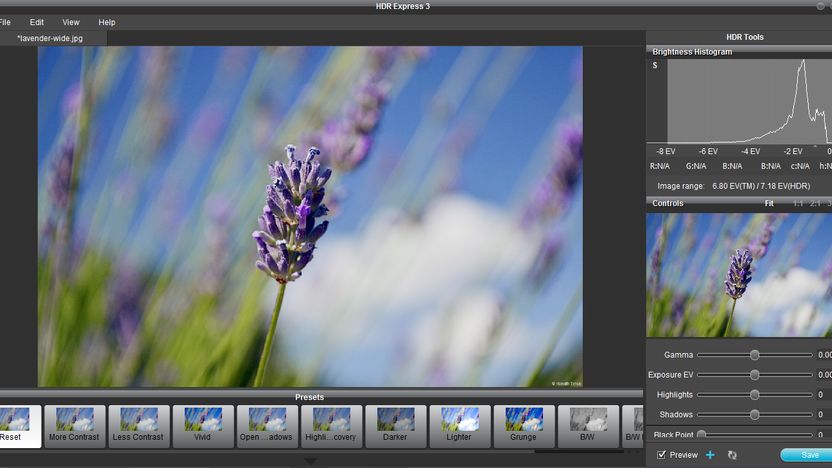This screenshot has width=832, height=468.
Task: Click the Brightness Histogram header
Action: click(739, 51)
